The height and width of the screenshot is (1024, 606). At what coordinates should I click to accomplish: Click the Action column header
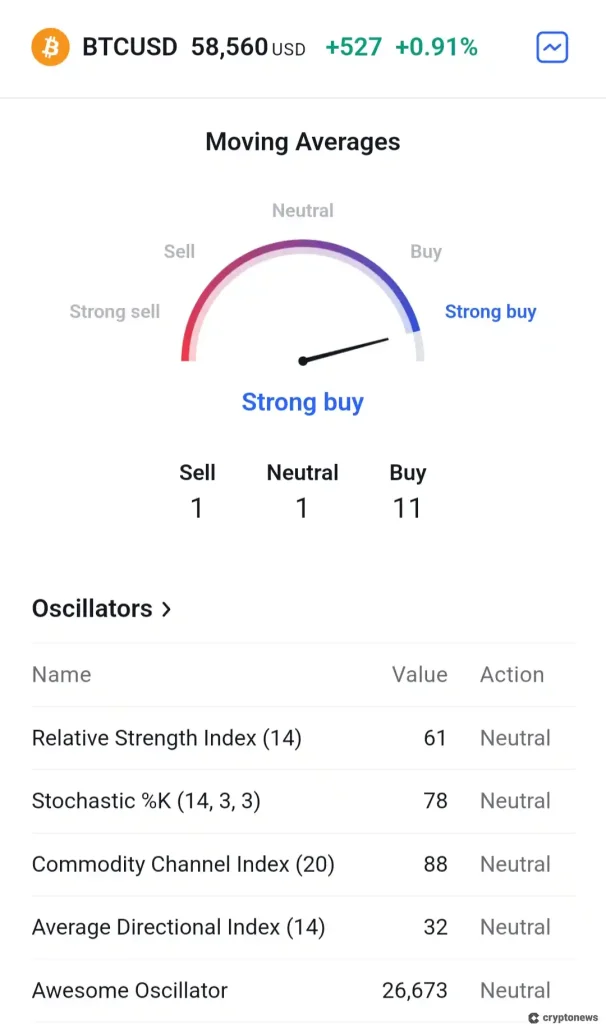[x=511, y=675]
